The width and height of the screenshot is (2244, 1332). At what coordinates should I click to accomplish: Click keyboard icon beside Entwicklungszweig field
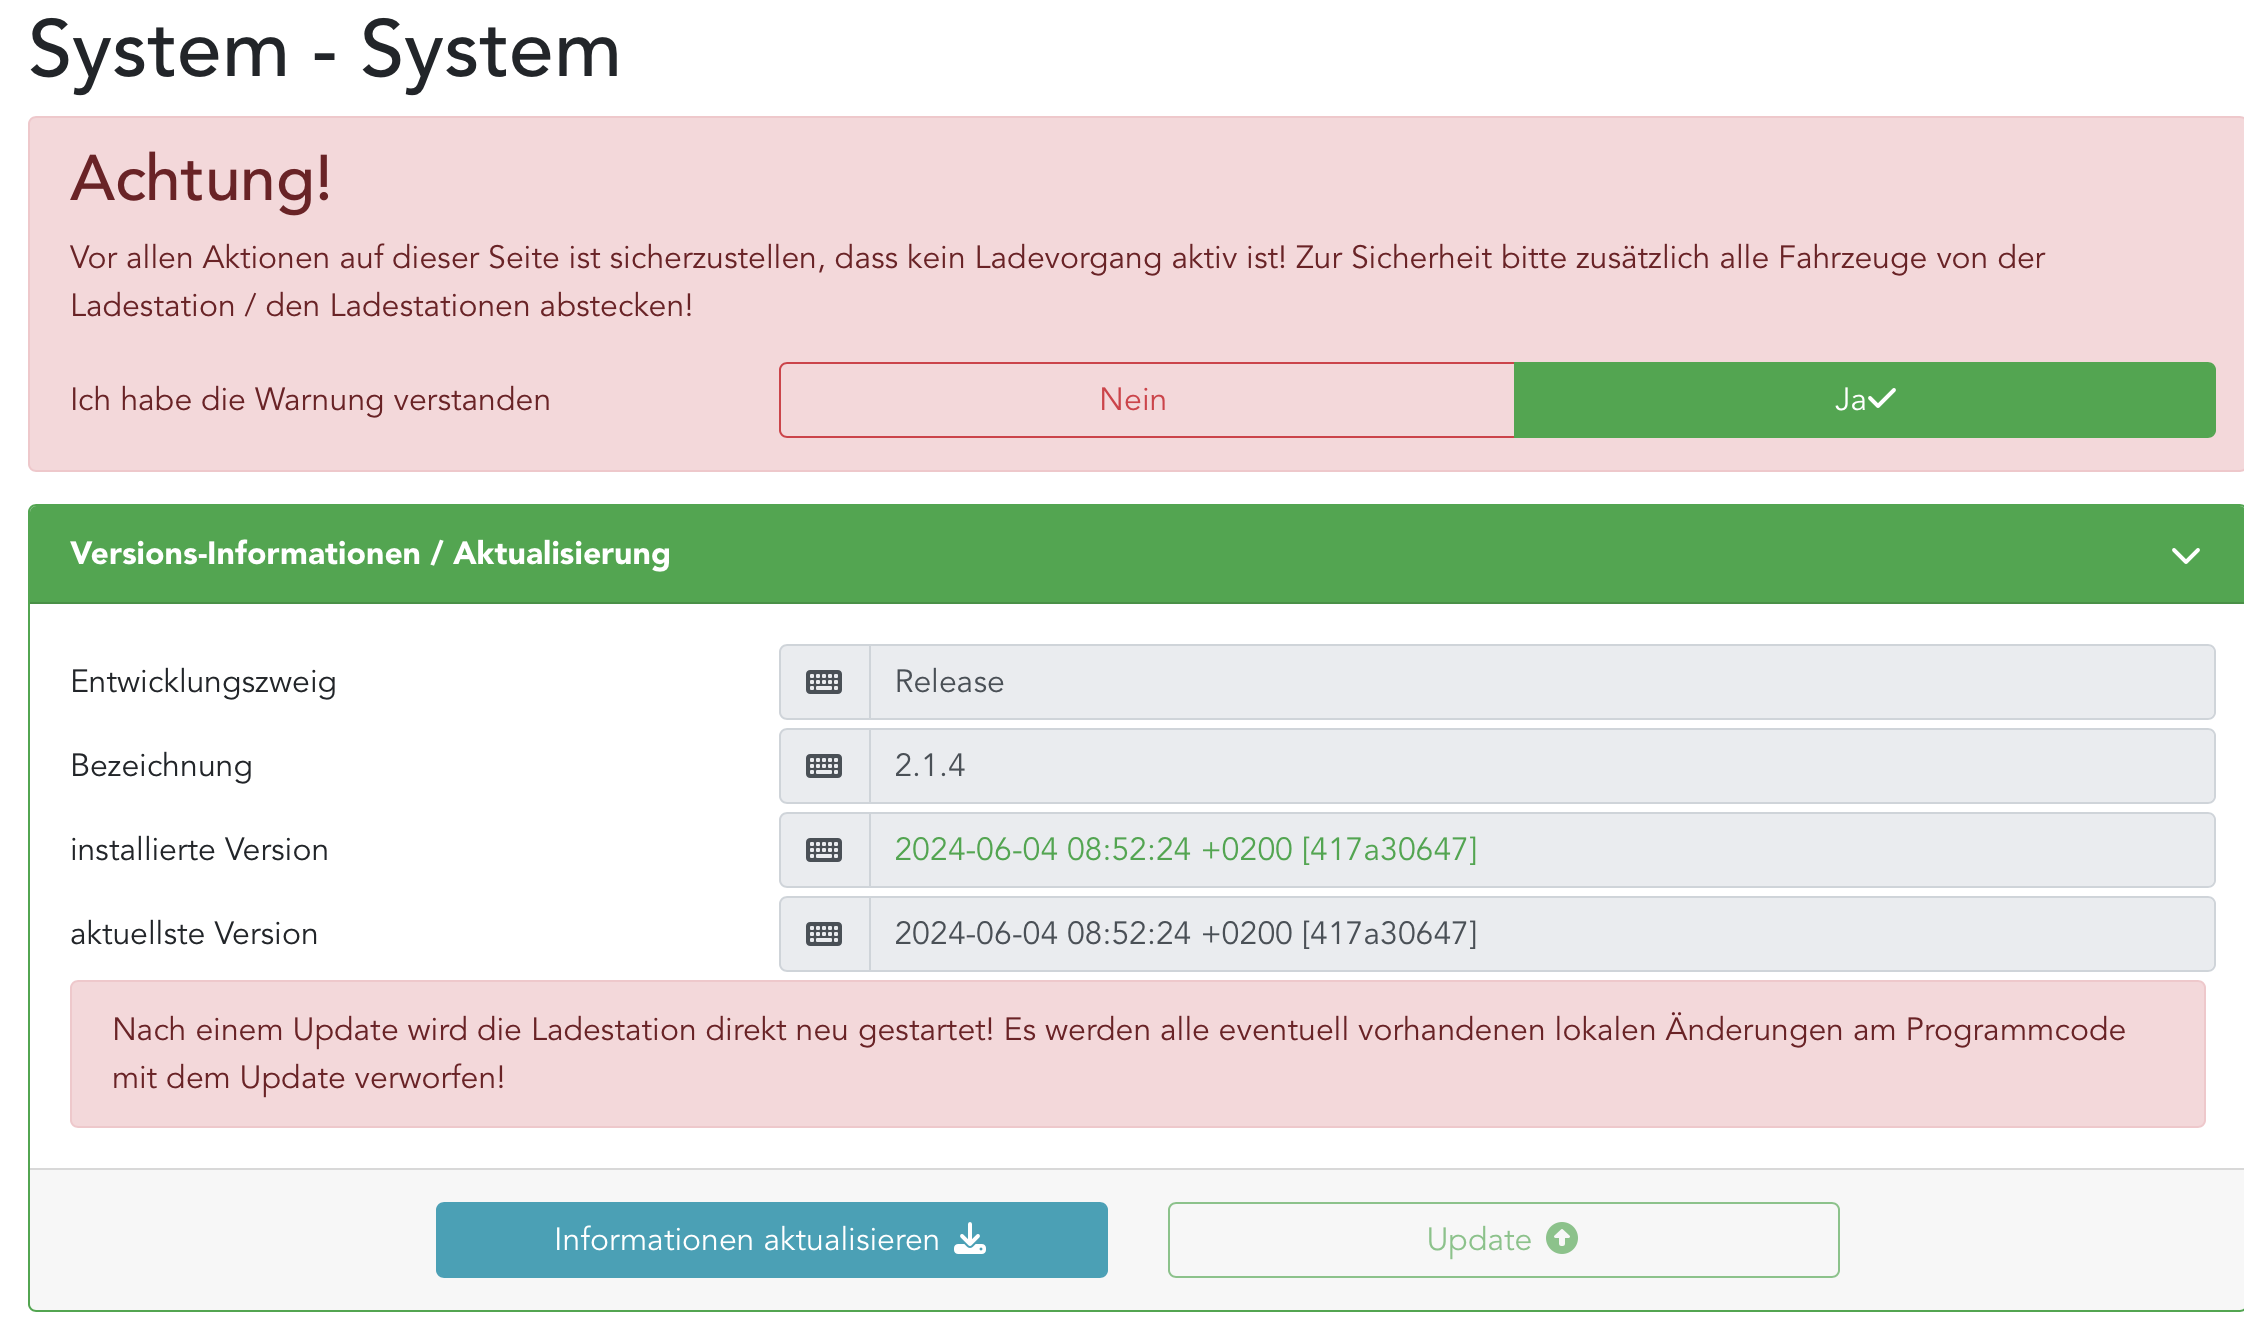coord(824,682)
